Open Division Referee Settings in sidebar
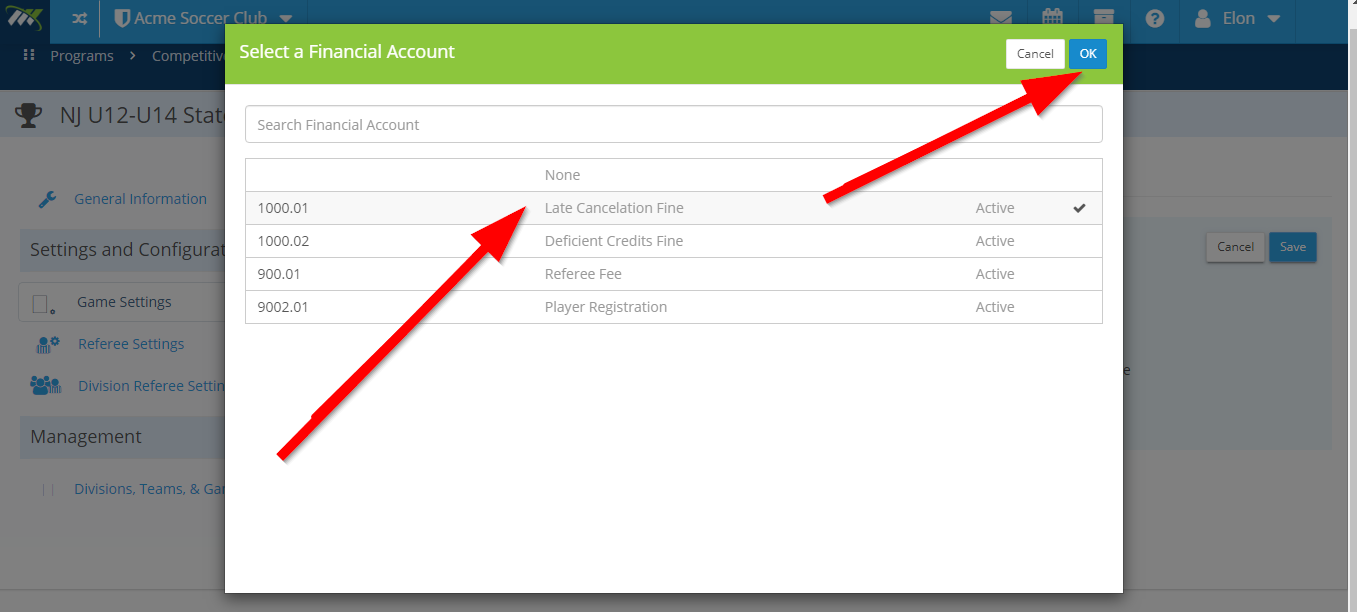Screen dimensions: 1357x612 (x=152, y=386)
